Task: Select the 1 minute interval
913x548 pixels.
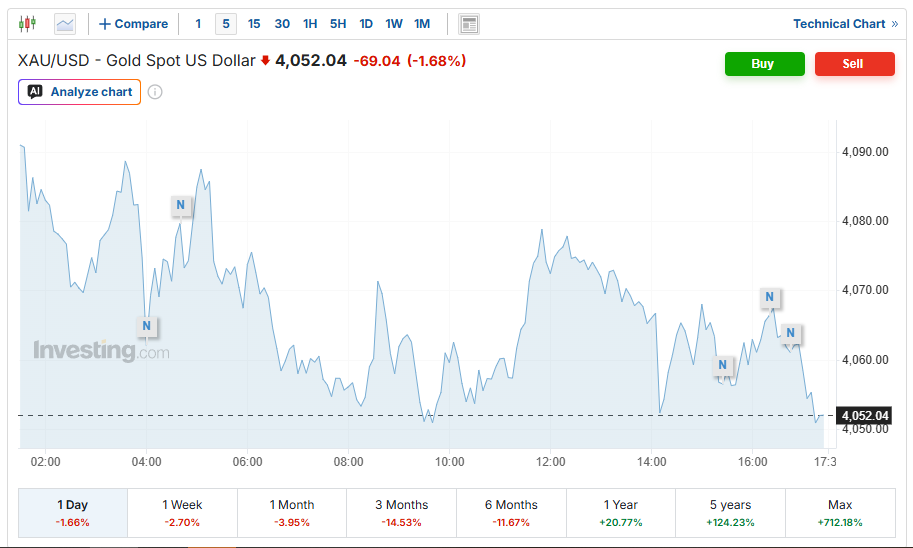Action: [x=198, y=24]
